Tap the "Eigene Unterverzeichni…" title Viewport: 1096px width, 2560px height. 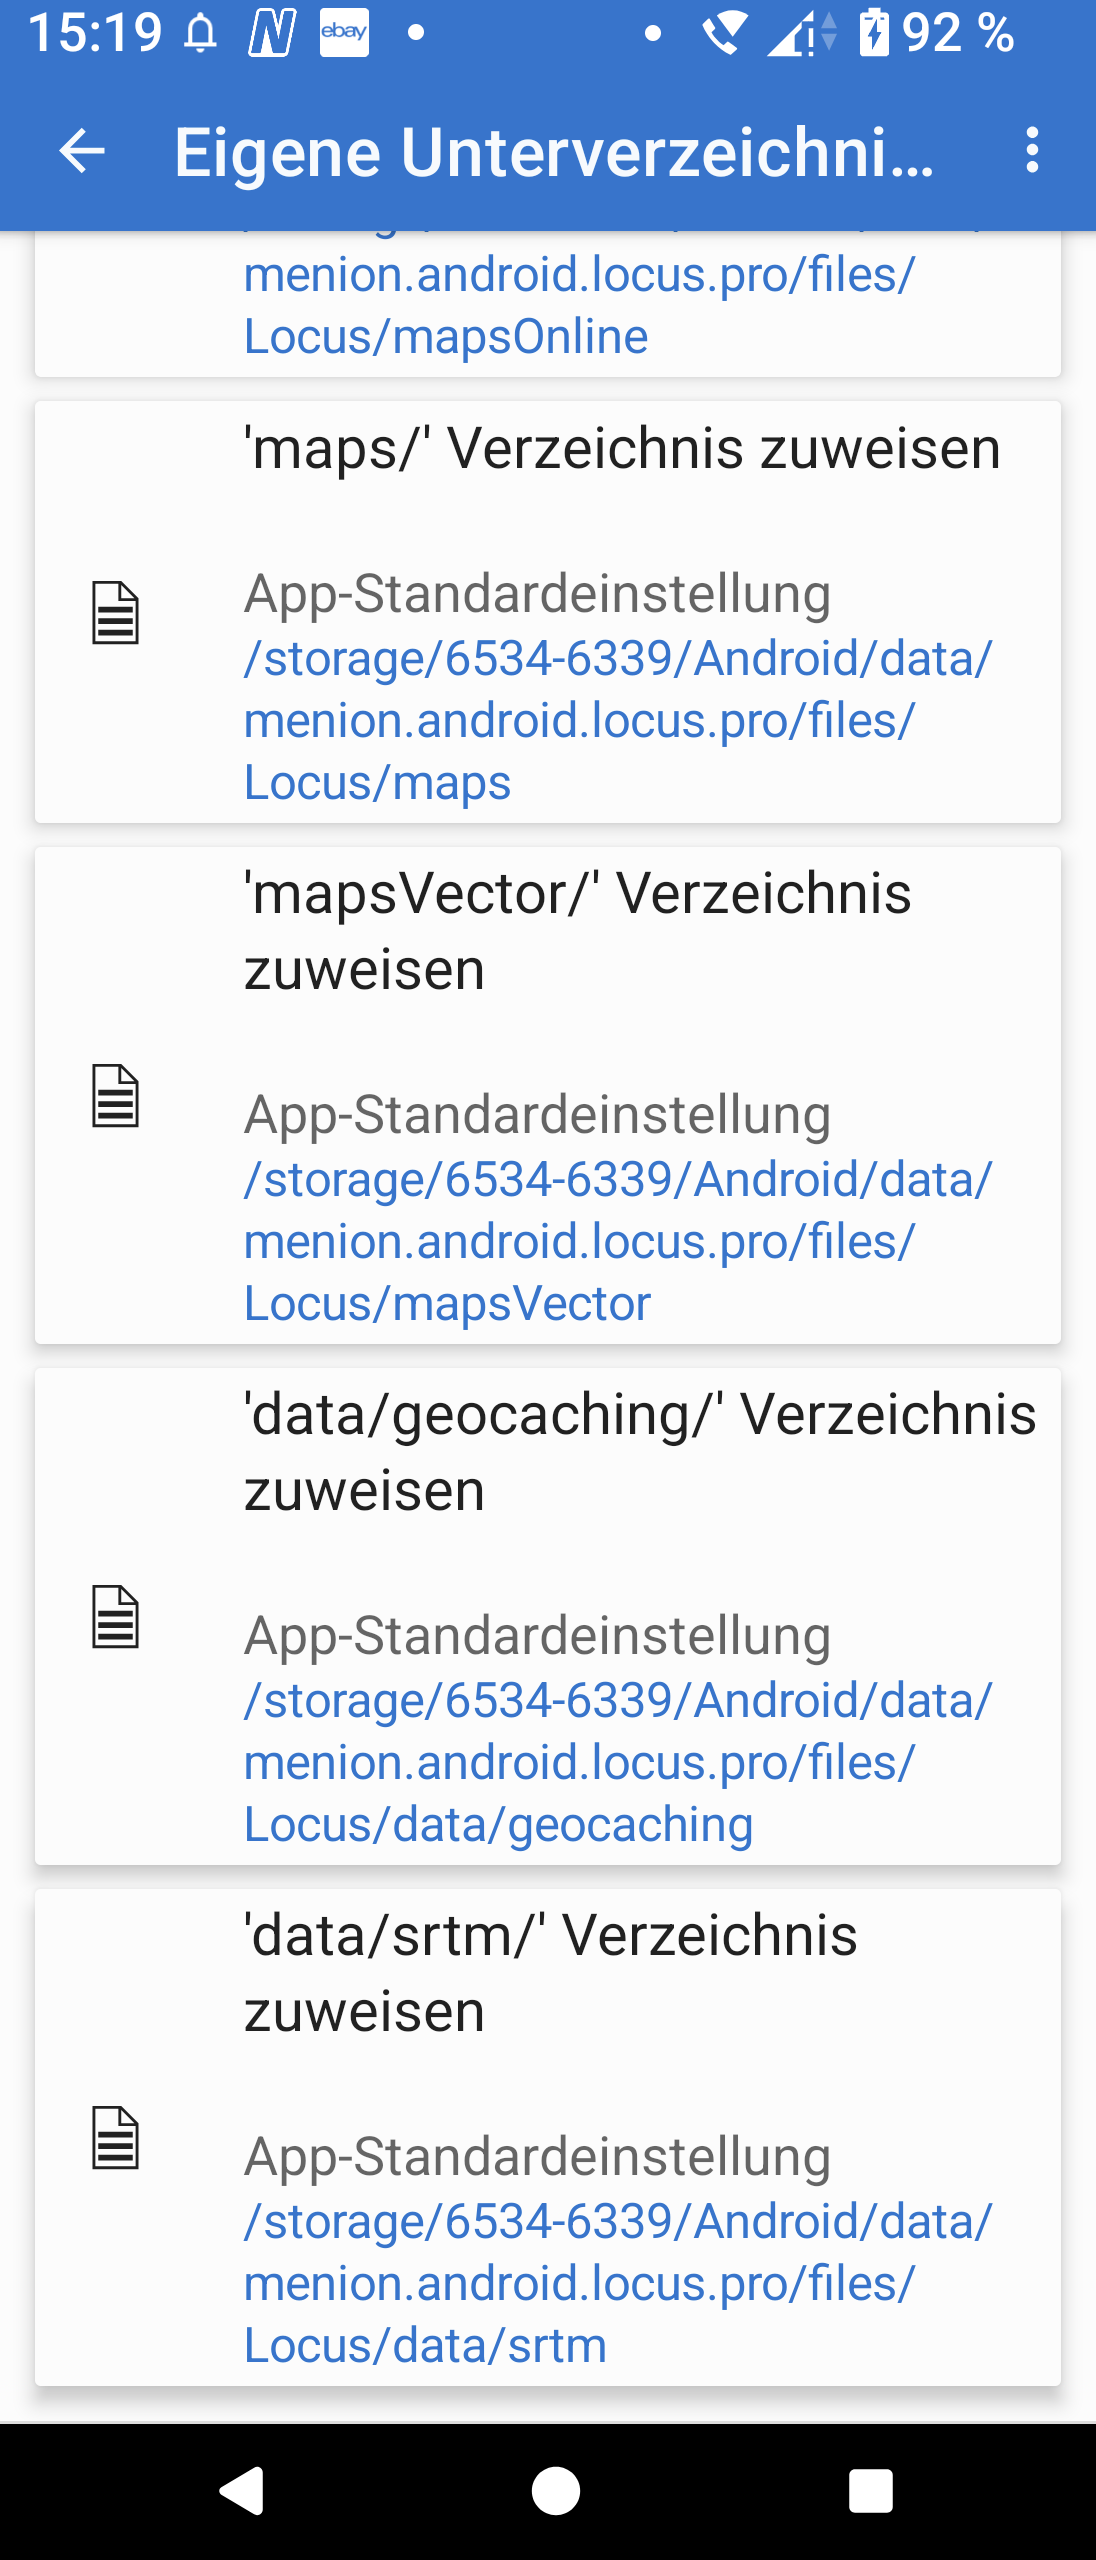coord(554,152)
